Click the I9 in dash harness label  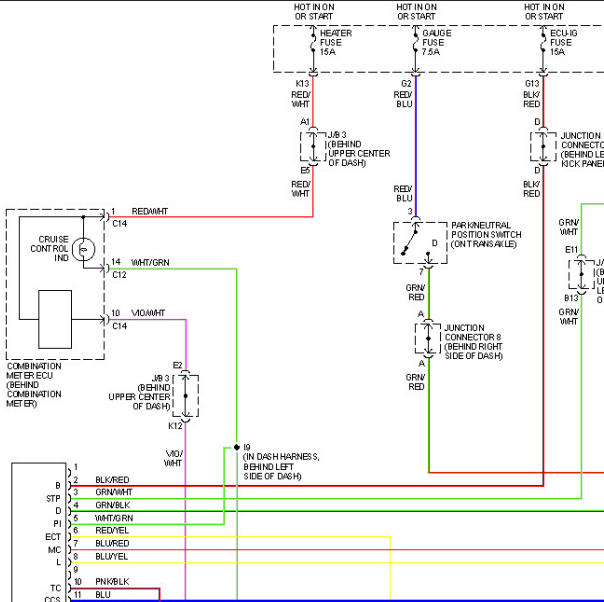point(281,462)
